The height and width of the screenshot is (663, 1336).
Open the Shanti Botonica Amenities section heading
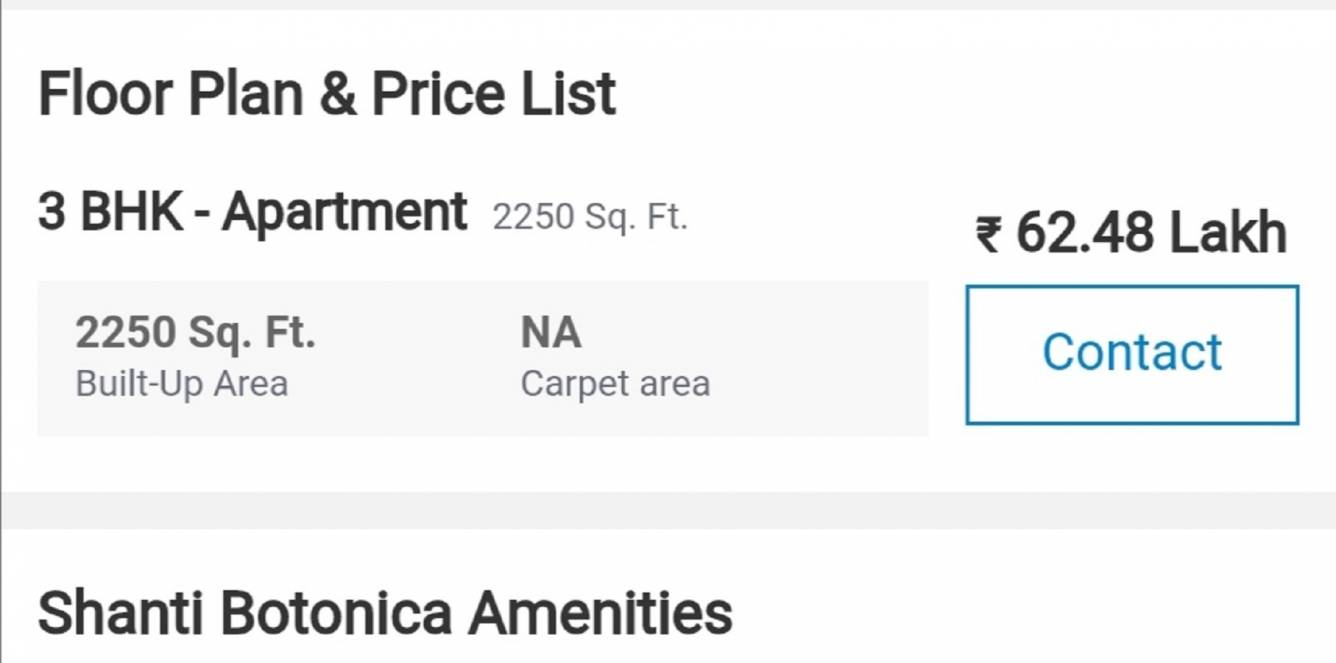[385, 612]
